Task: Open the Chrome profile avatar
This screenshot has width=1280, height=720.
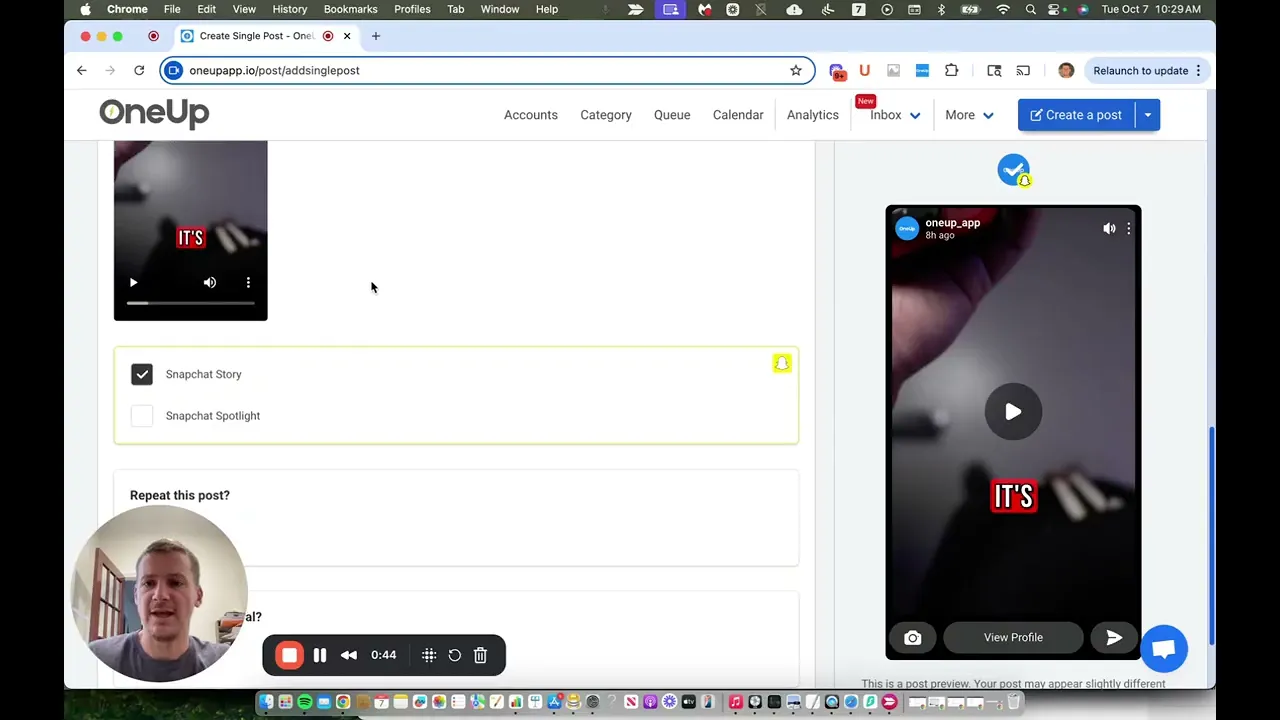Action: coord(1066,70)
